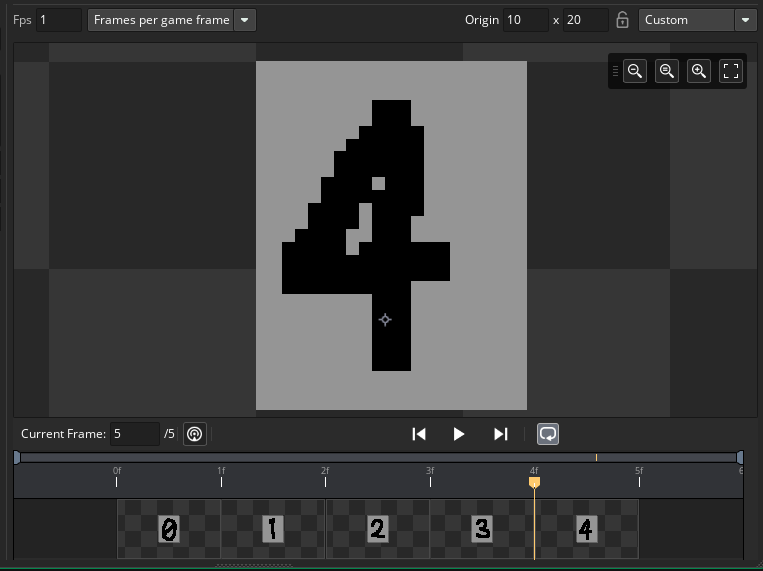Fit sprite preview to window
The image size is (763, 571).
tap(731, 71)
